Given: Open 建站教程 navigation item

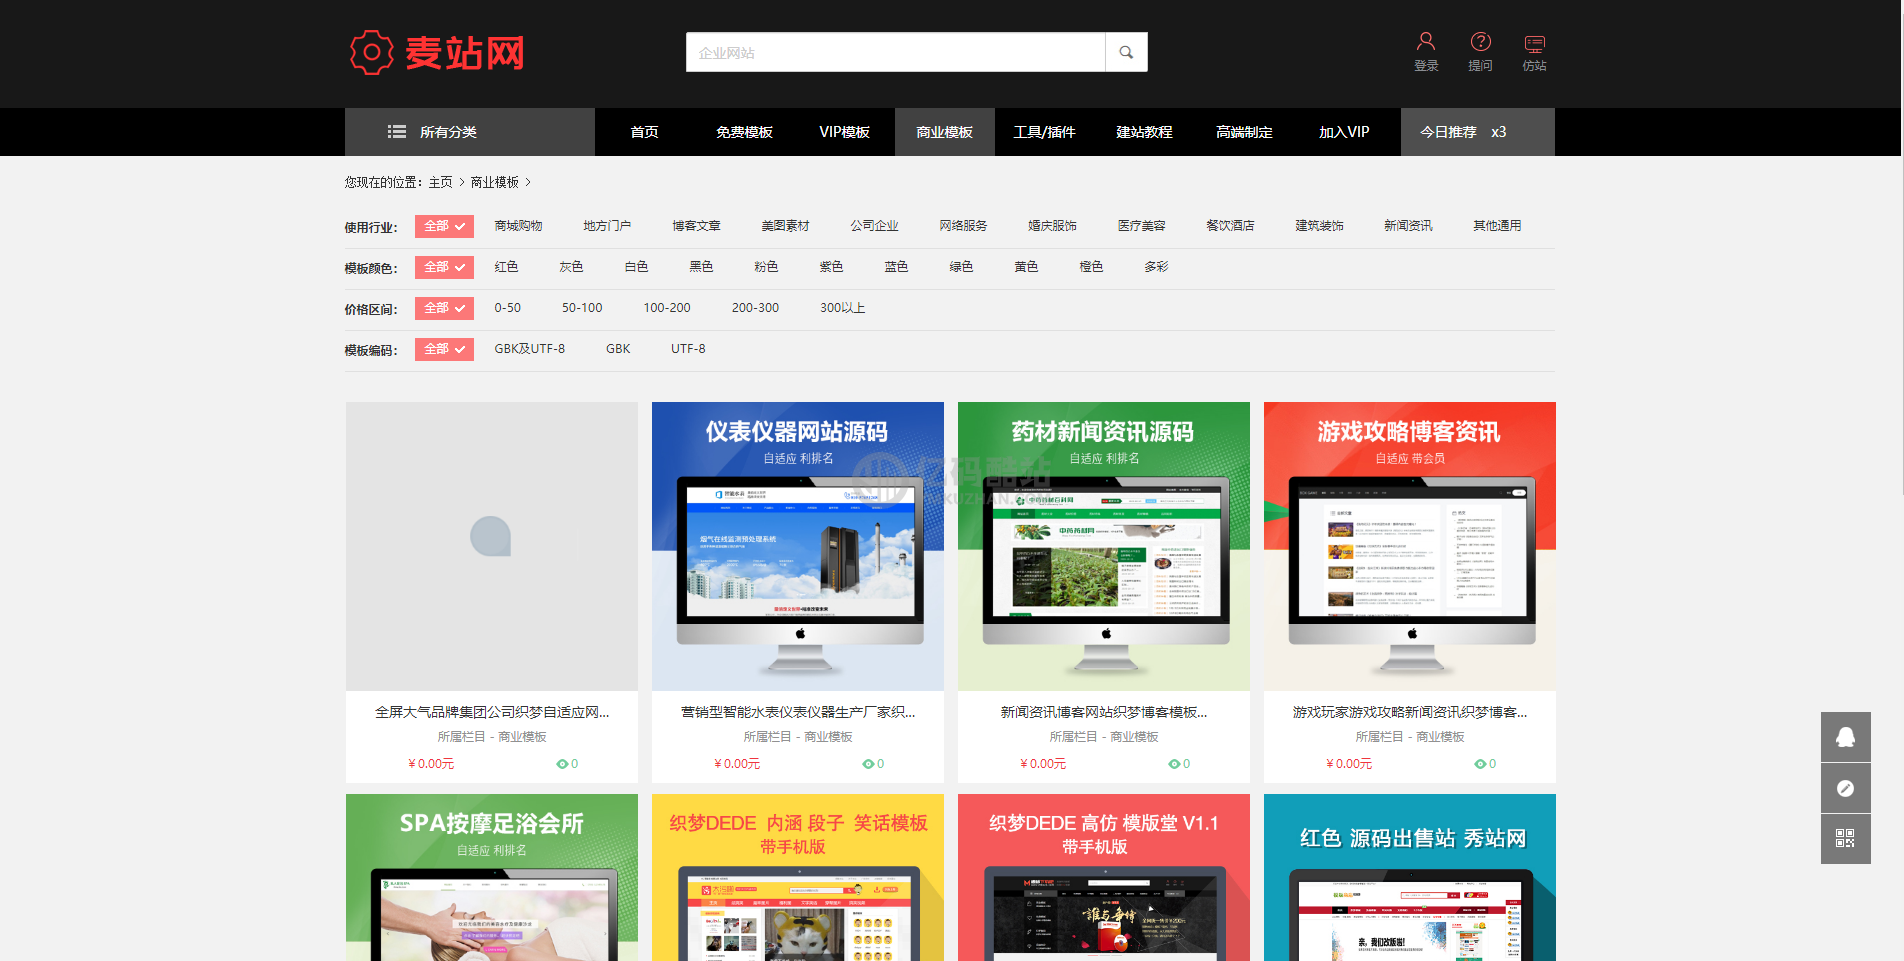Looking at the screenshot, I should tap(1144, 132).
